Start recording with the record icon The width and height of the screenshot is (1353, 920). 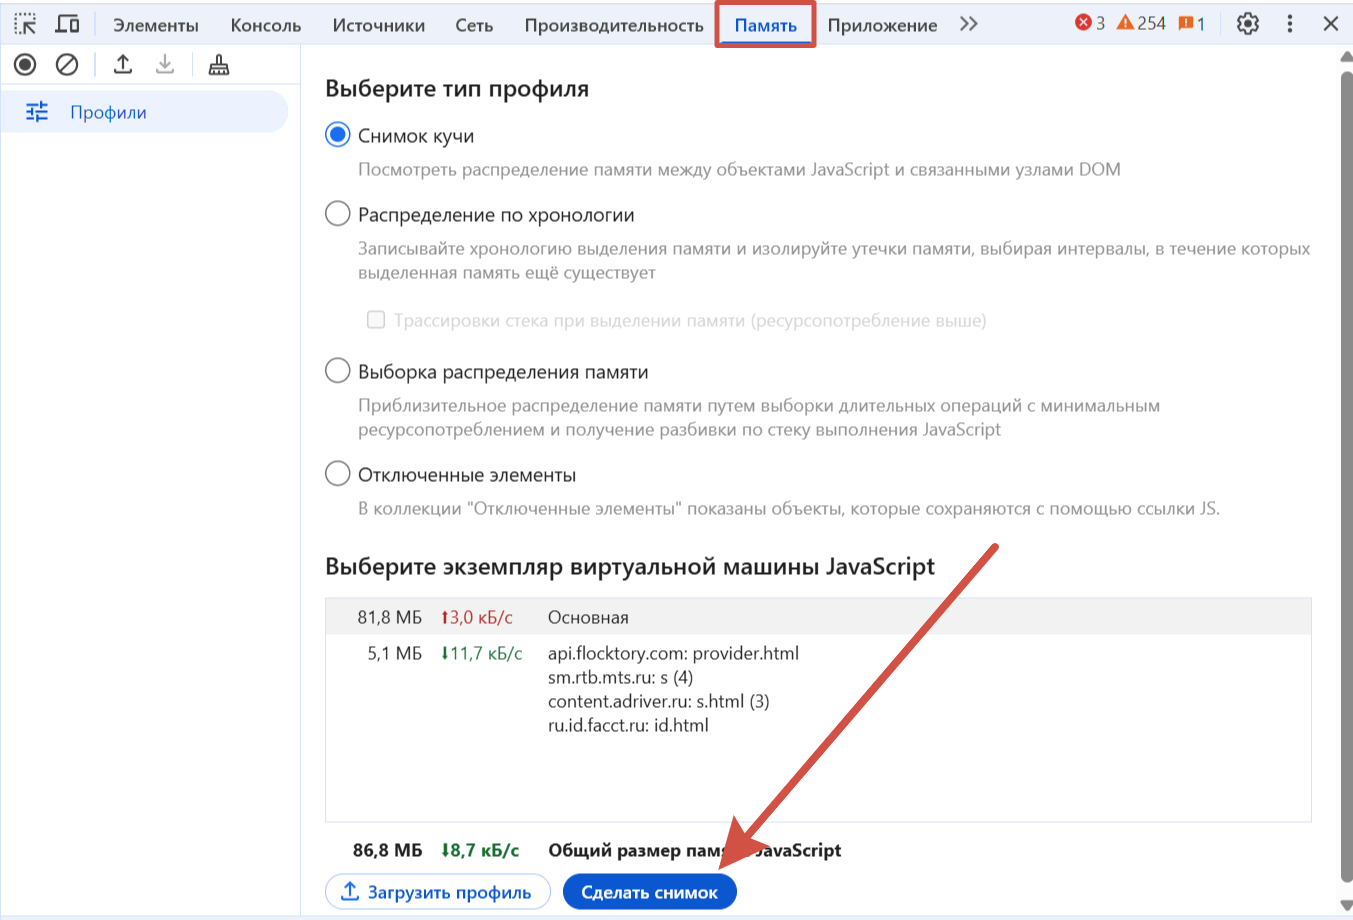(x=25, y=65)
